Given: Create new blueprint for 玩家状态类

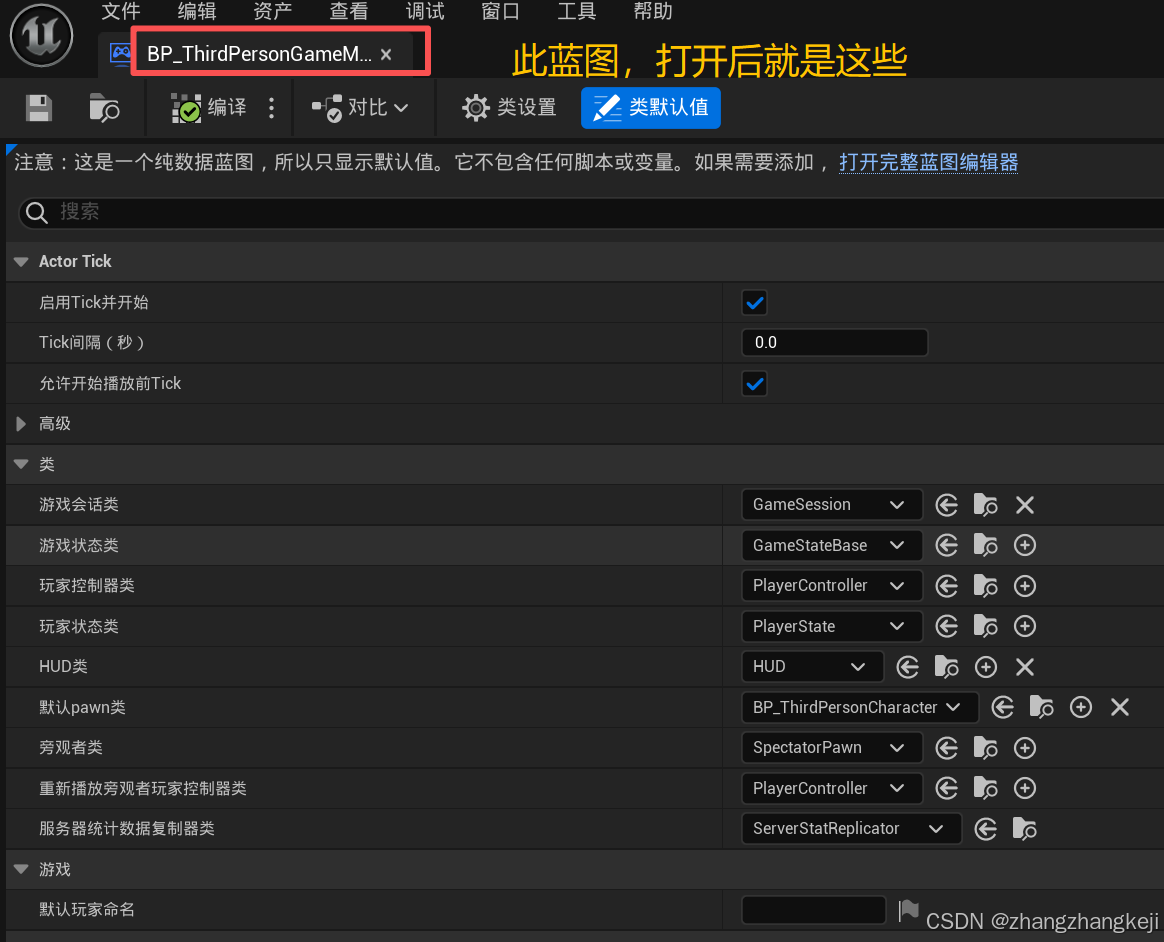Looking at the screenshot, I should click(x=1024, y=627).
